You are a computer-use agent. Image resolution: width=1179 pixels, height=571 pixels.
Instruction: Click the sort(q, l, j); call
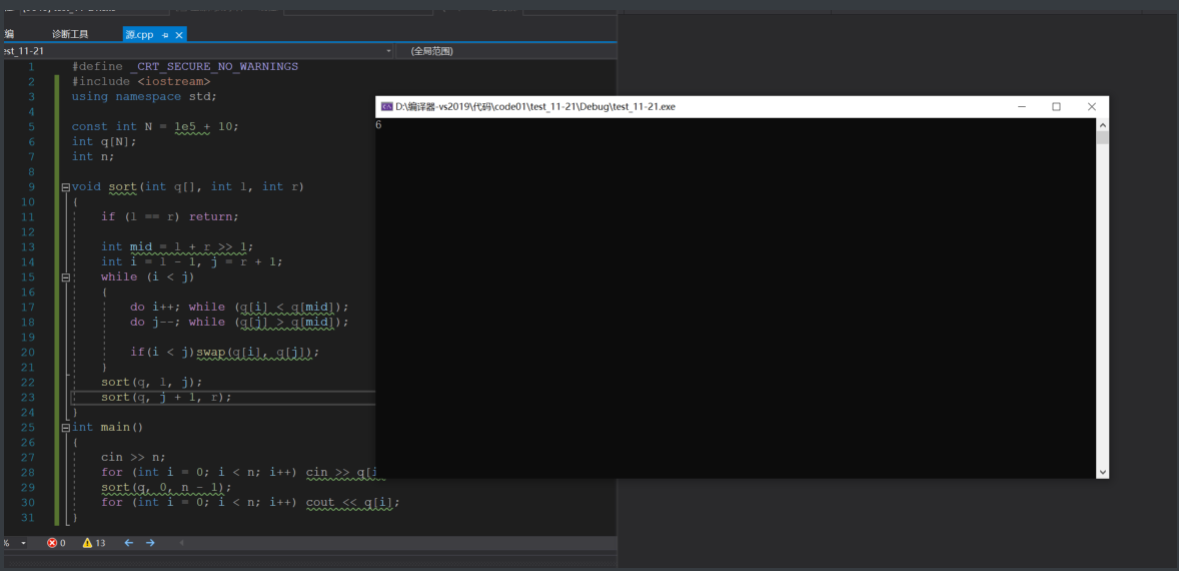click(x=151, y=382)
